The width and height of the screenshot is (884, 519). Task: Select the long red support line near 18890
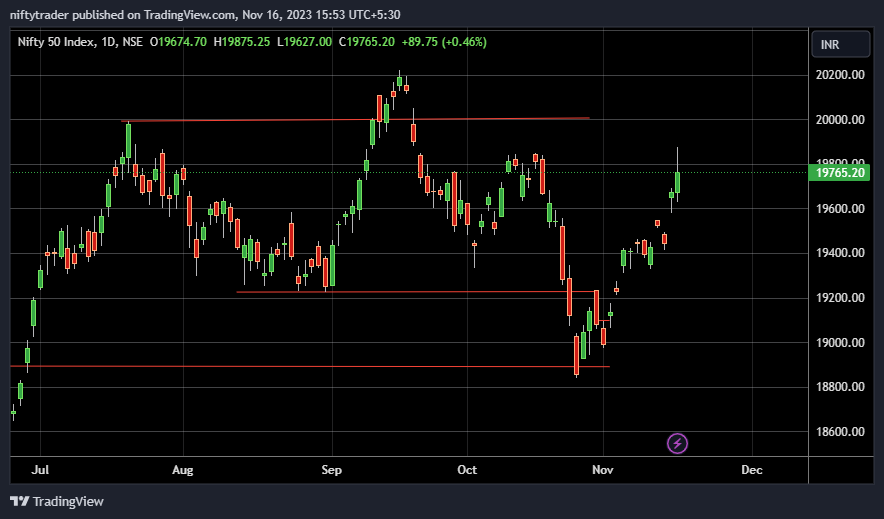pos(310,366)
